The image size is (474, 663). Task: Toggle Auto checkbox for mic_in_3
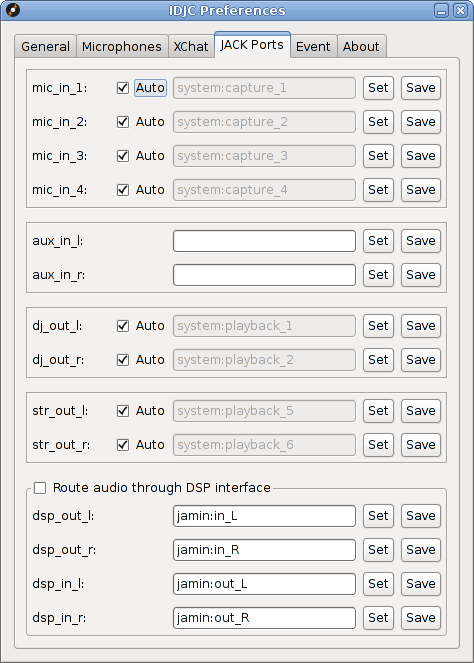[x=123, y=156]
